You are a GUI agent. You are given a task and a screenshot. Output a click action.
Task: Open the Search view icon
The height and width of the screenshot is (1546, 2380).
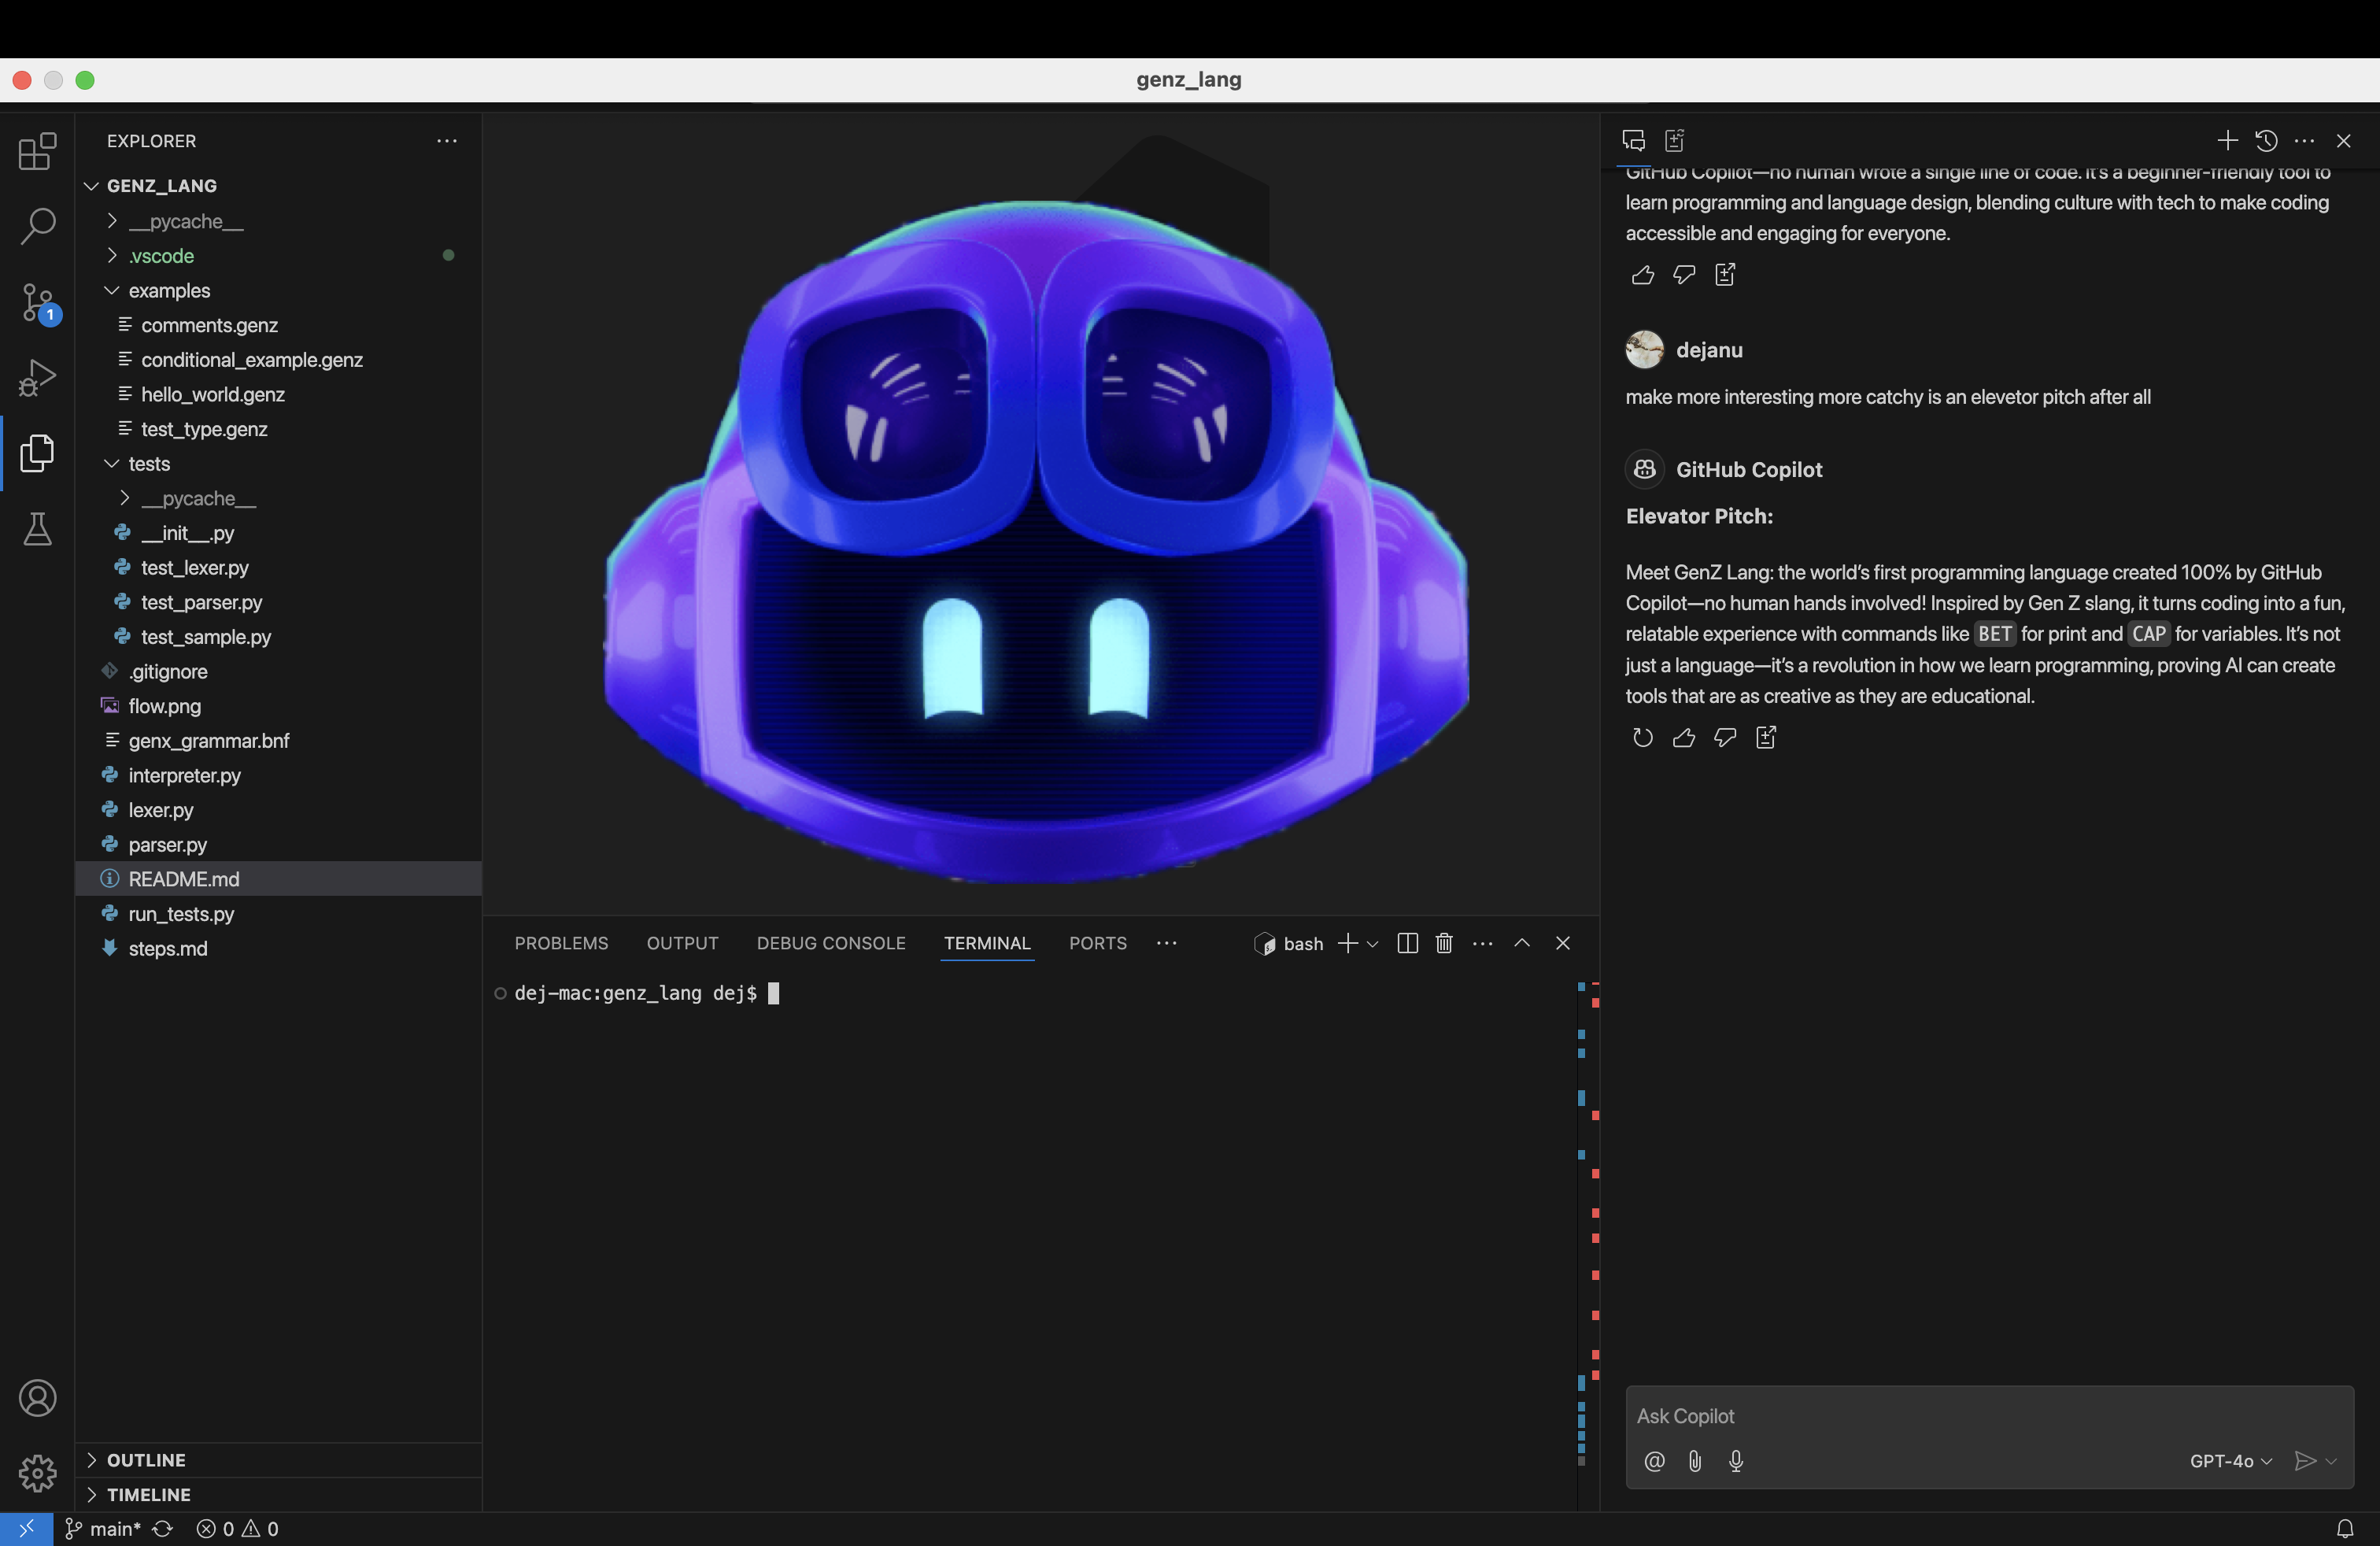pos(37,226)
